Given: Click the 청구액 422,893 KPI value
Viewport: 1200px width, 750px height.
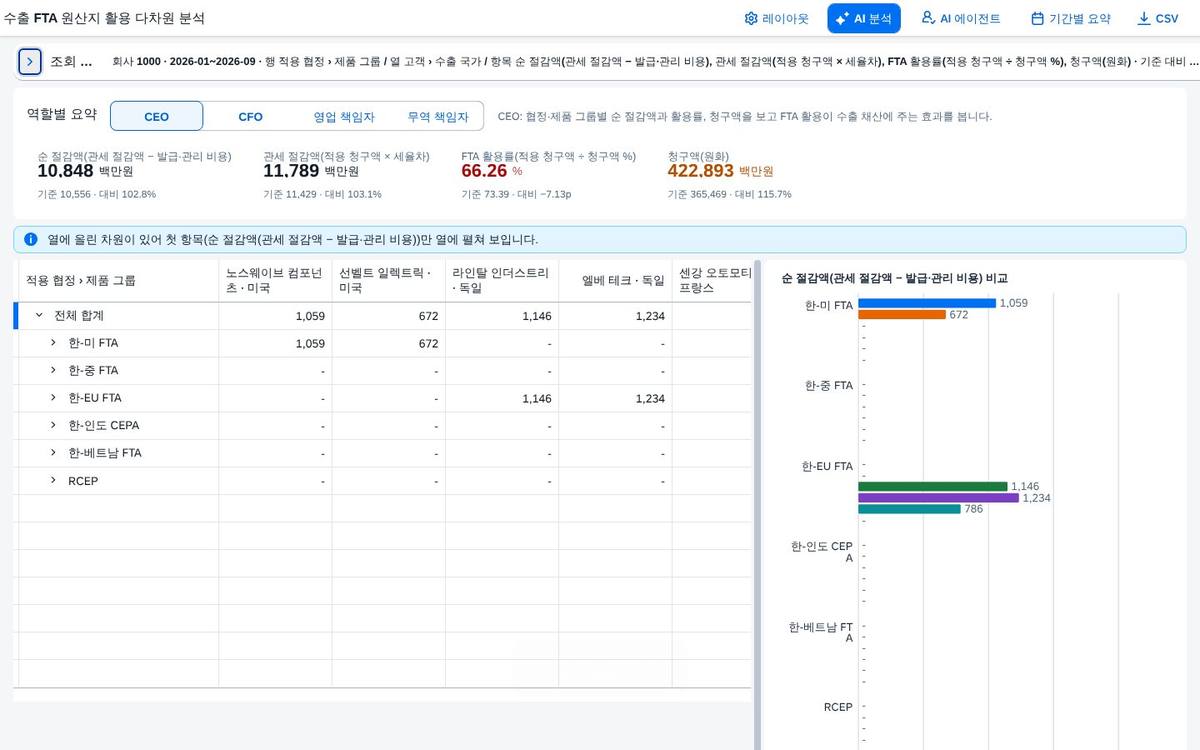Looking at the screenshot, I should tap(701, 171).
